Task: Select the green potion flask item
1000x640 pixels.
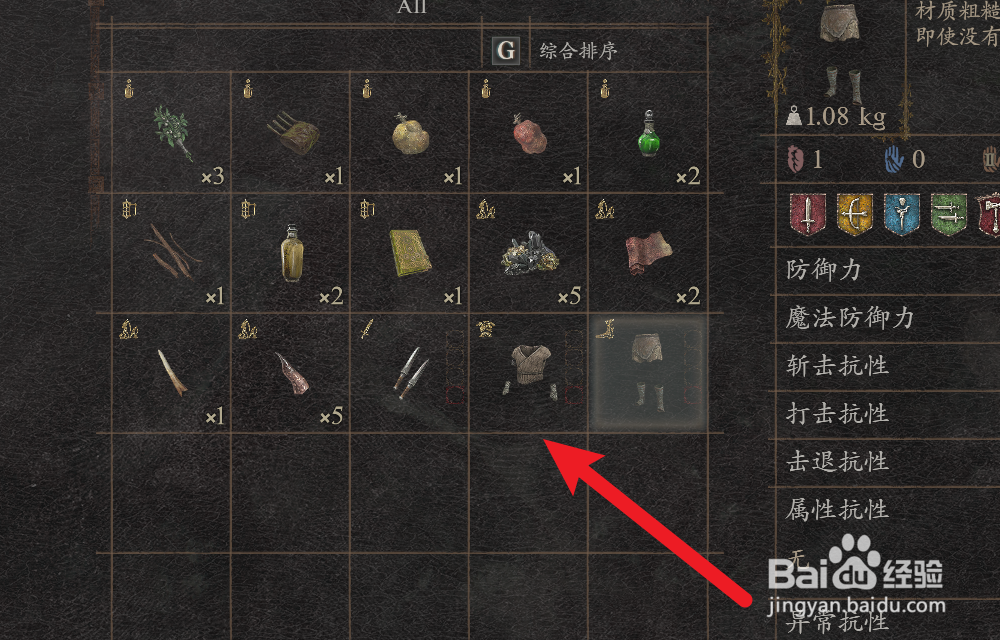Action: coord(648,133)
